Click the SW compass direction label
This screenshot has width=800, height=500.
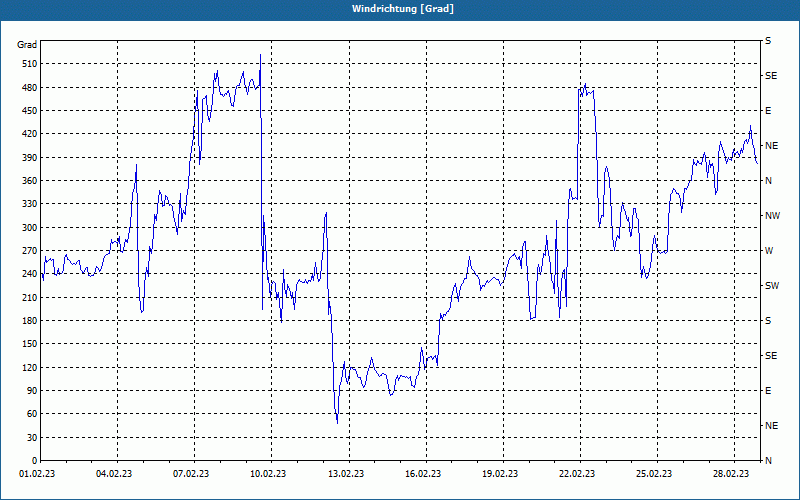(x=772, y=286)
